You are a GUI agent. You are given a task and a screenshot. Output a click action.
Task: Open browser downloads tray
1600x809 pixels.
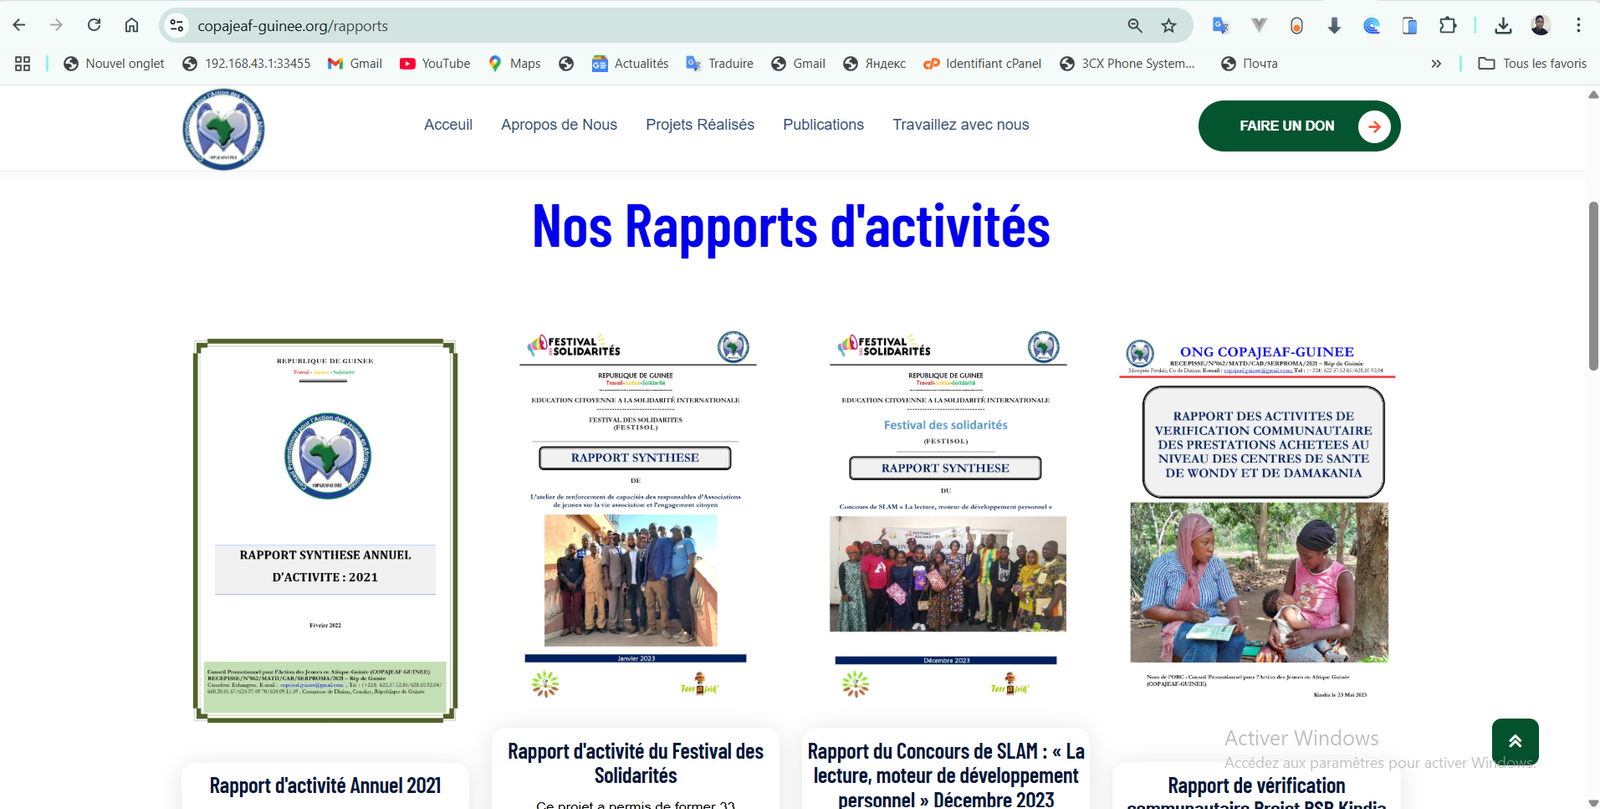click(1503, 26)
